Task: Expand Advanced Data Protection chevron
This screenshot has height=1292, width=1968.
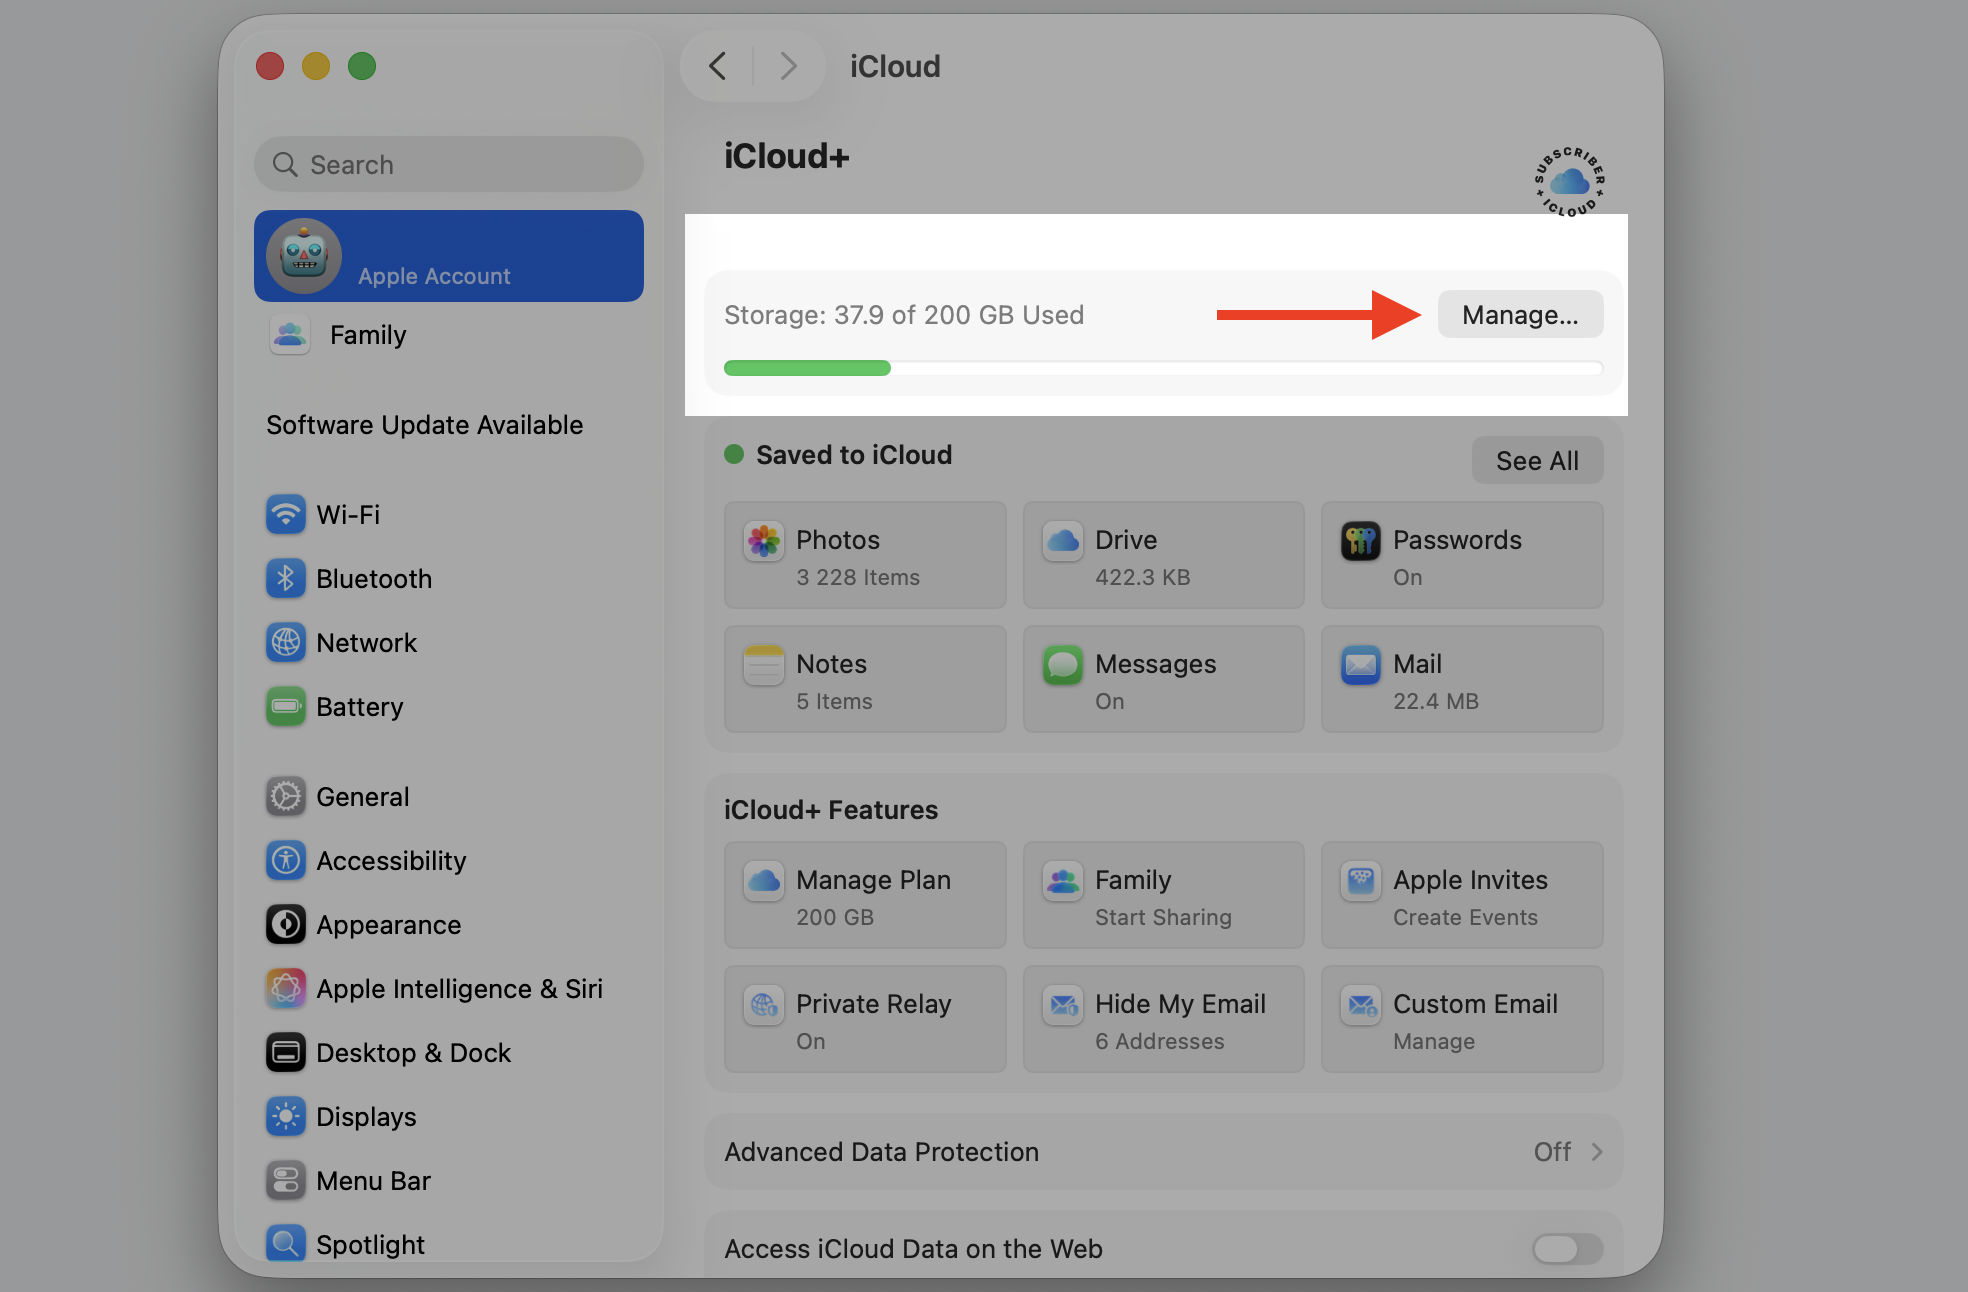Action: [x=1597, y=1152]
